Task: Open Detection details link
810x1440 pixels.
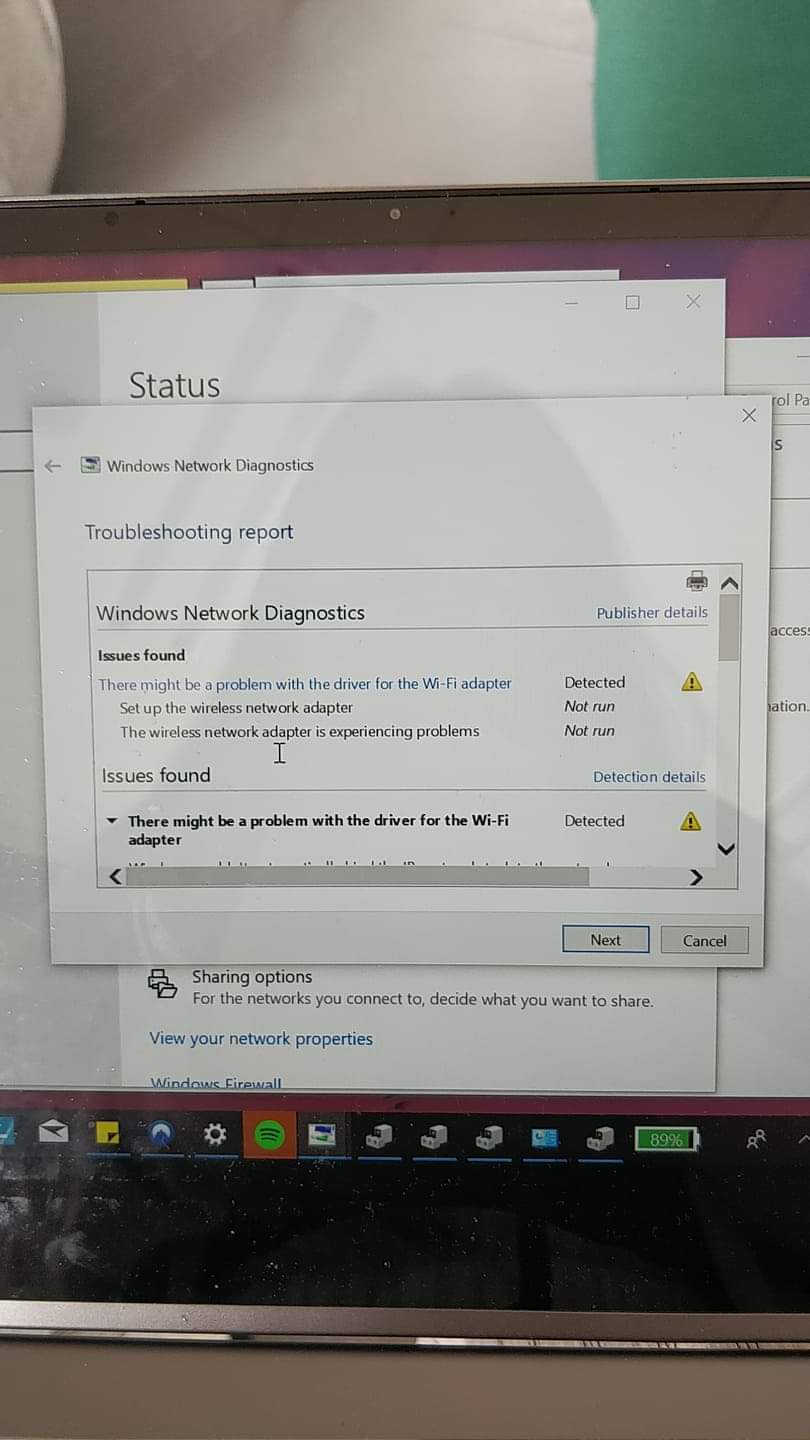Action: 649,777
